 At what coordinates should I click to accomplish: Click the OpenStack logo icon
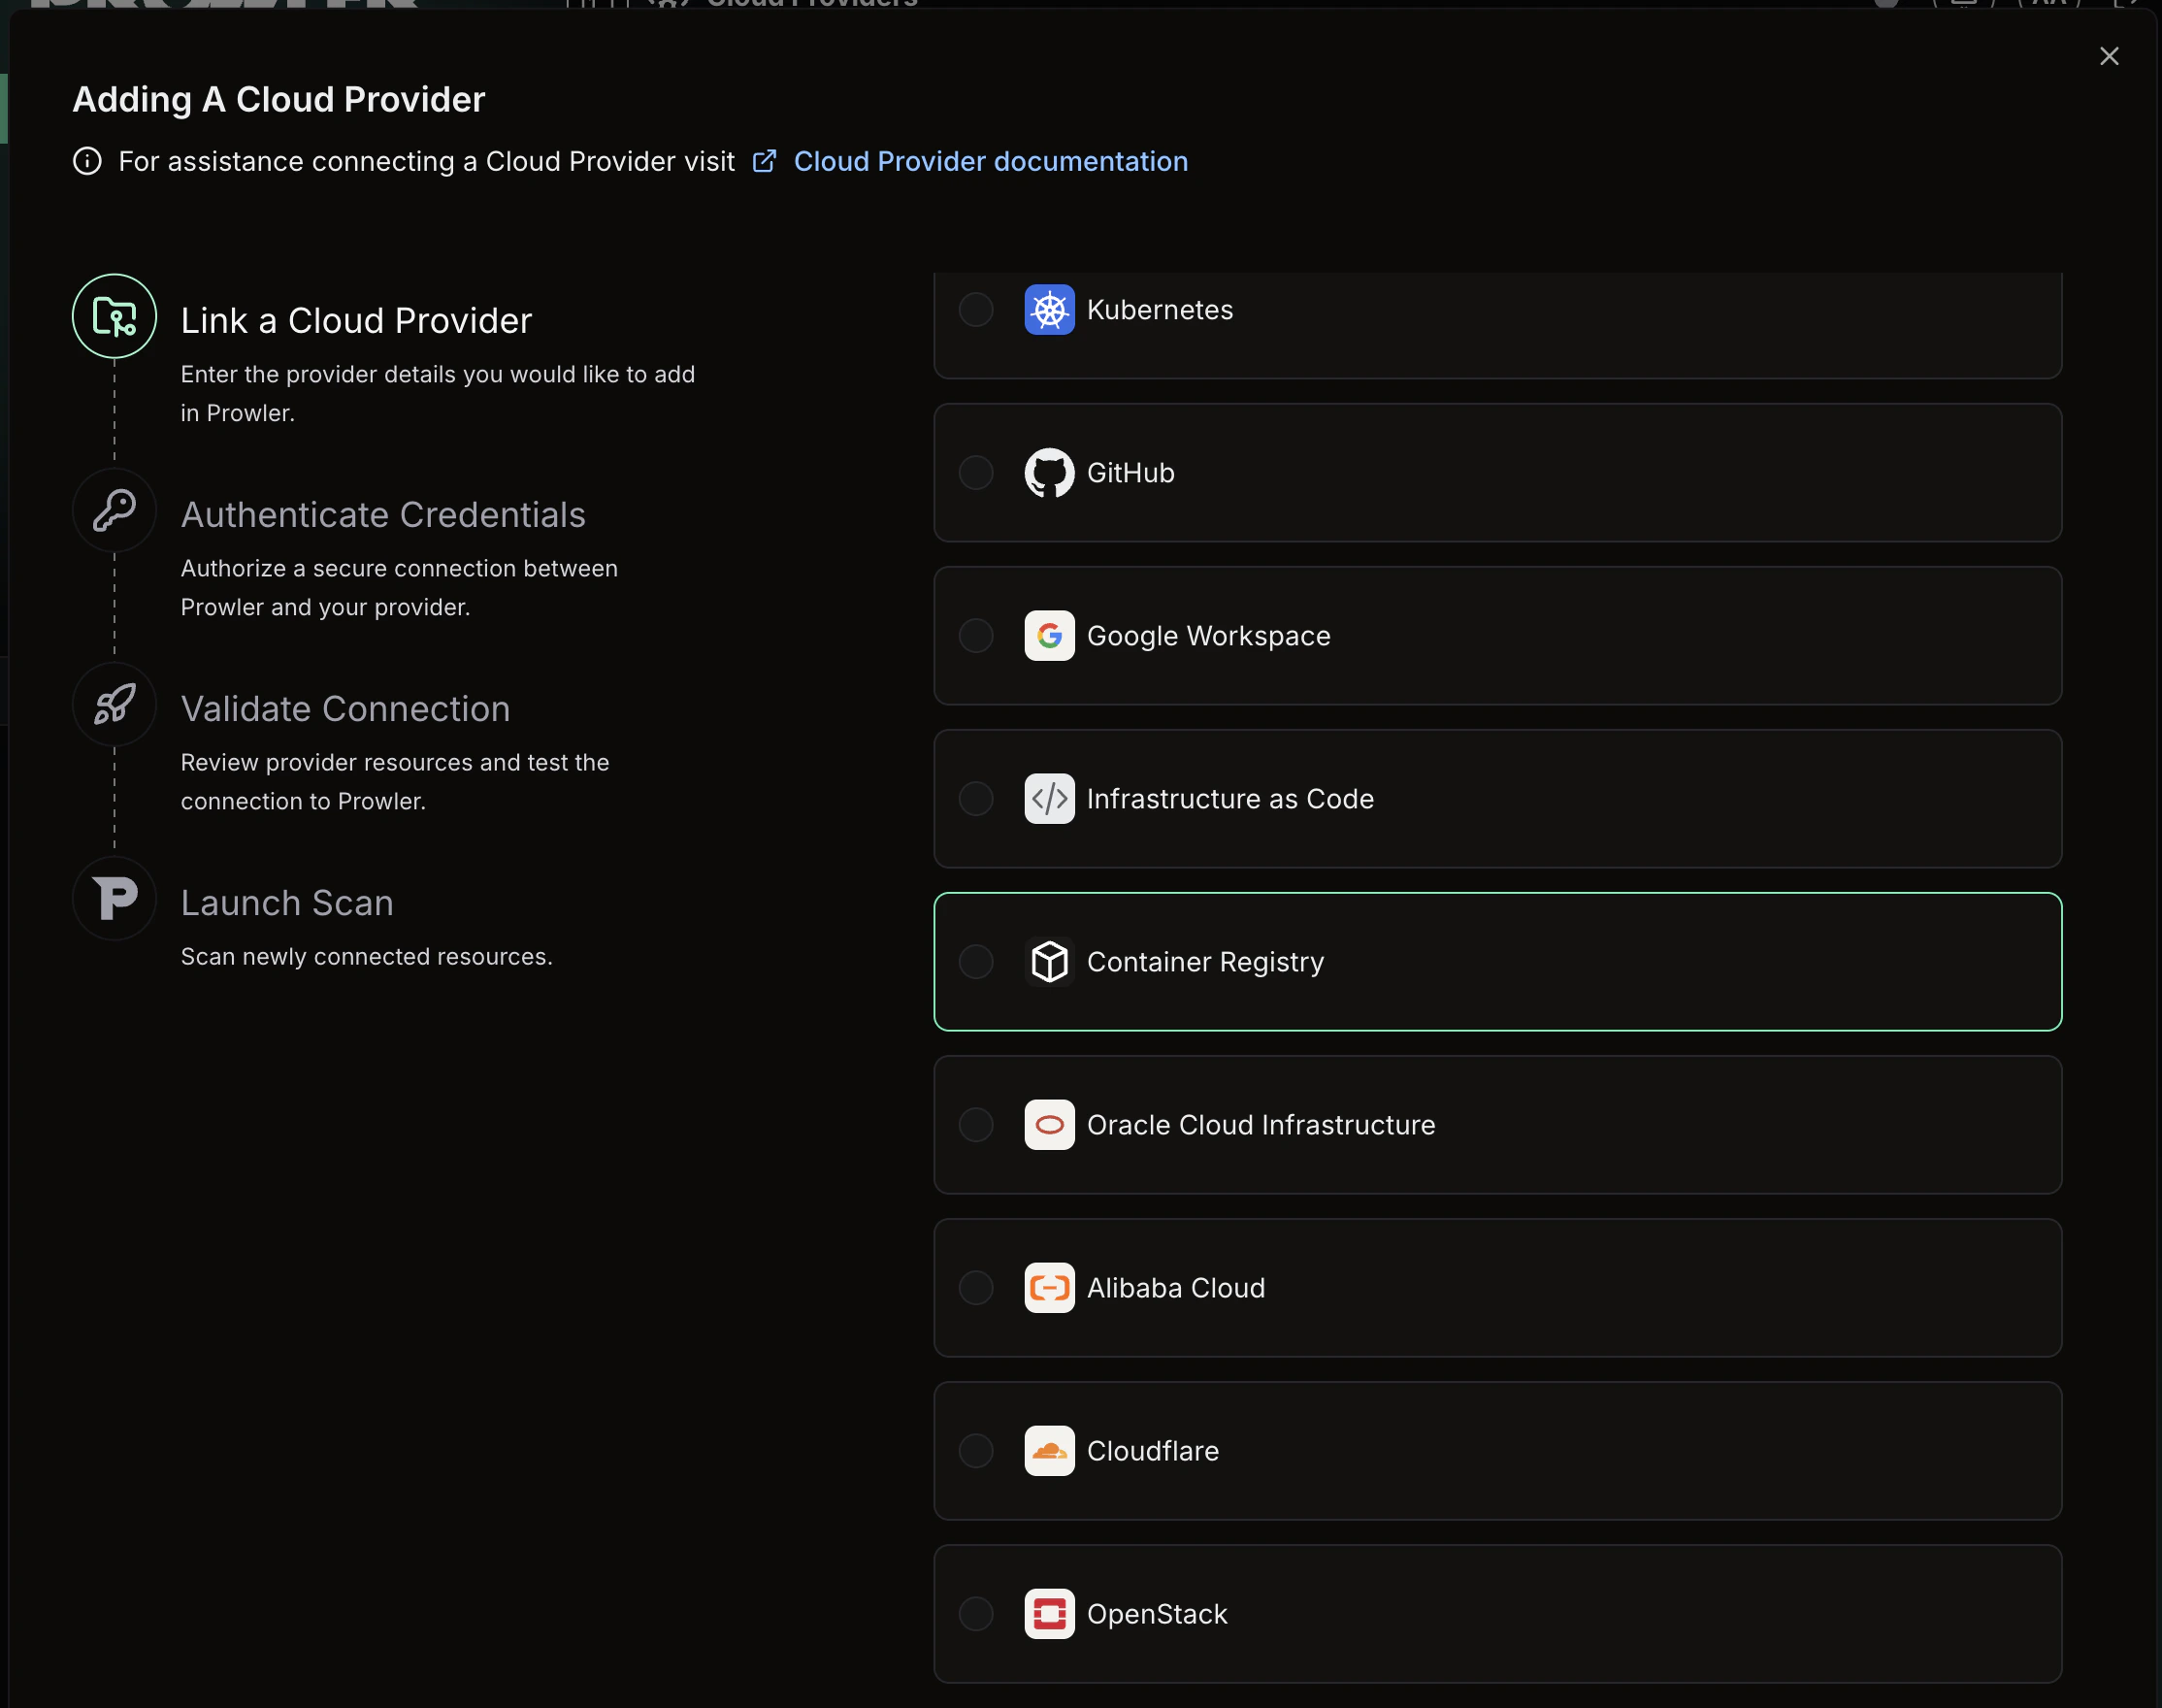(1048, 1613)
